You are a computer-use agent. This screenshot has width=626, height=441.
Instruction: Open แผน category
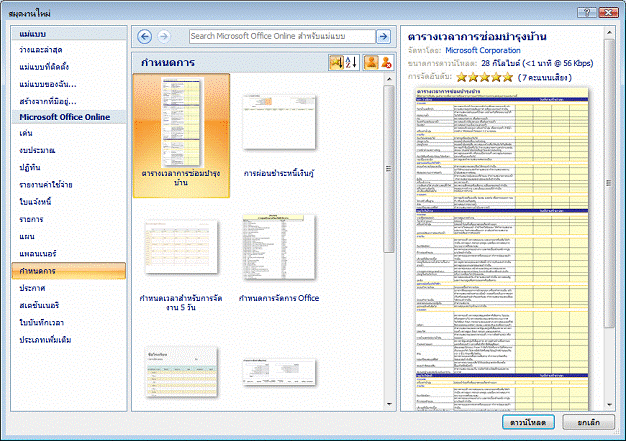[x=27, y=236]
